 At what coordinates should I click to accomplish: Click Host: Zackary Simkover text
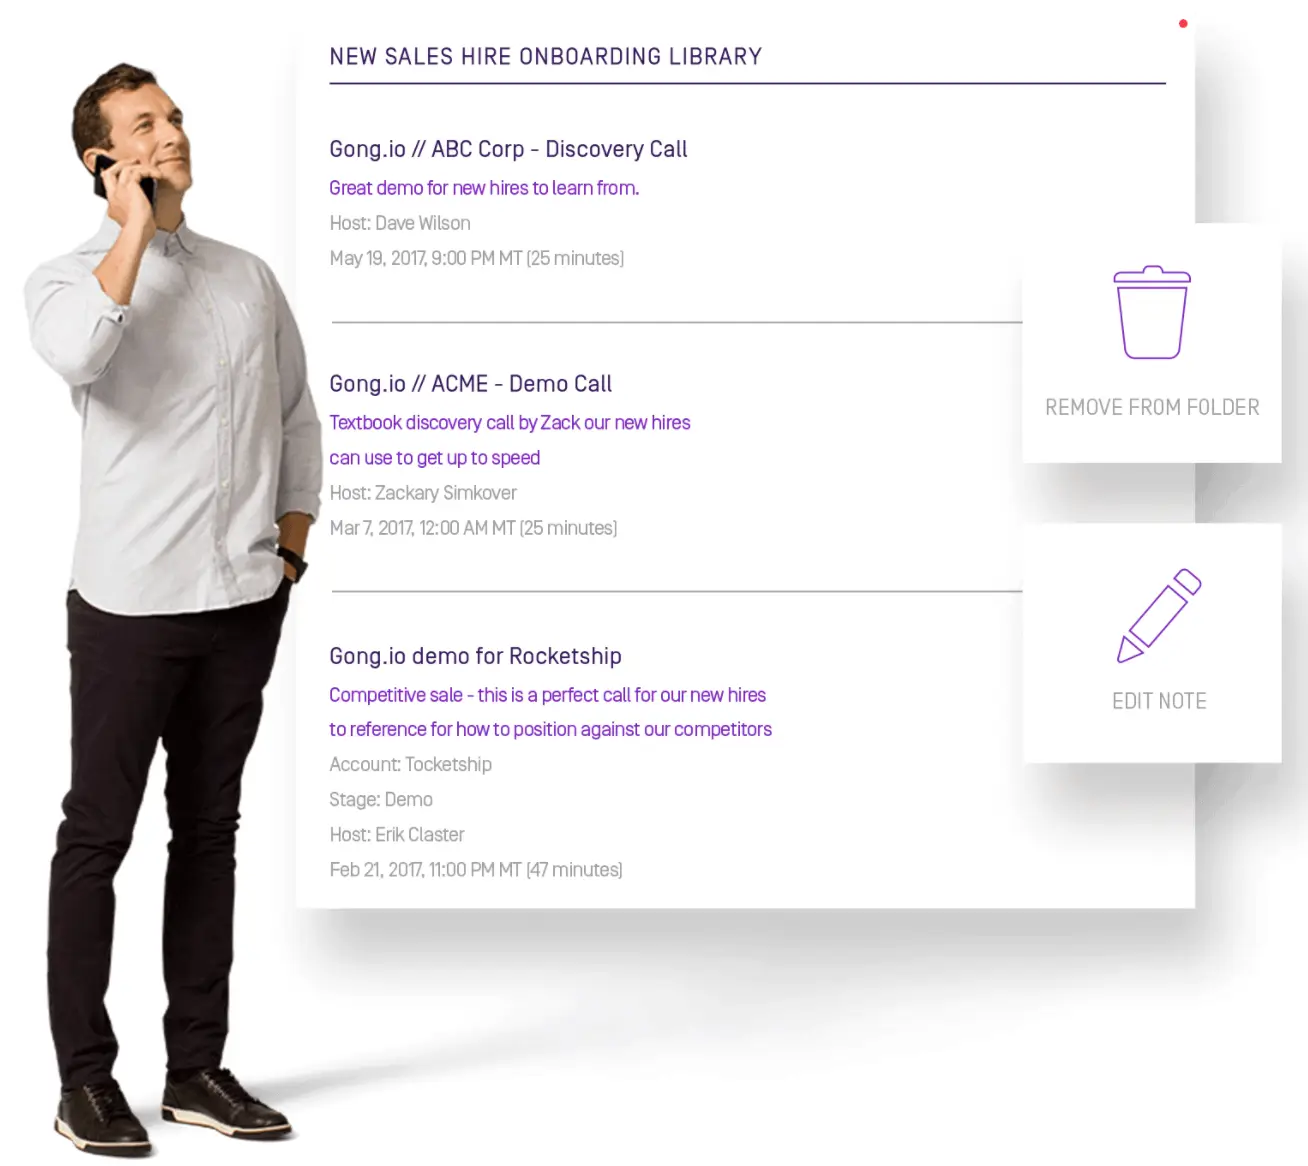(x=422, y=493)
